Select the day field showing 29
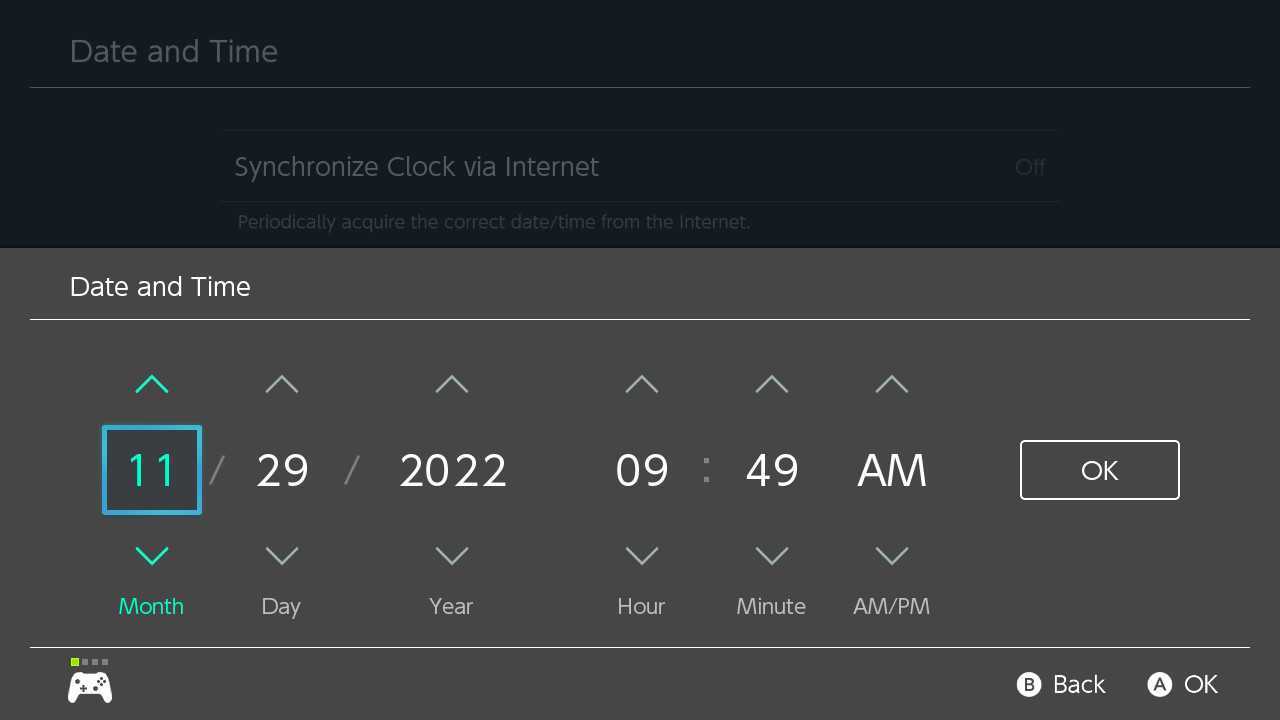This screenshot has width=1280, height=720. 282,470
